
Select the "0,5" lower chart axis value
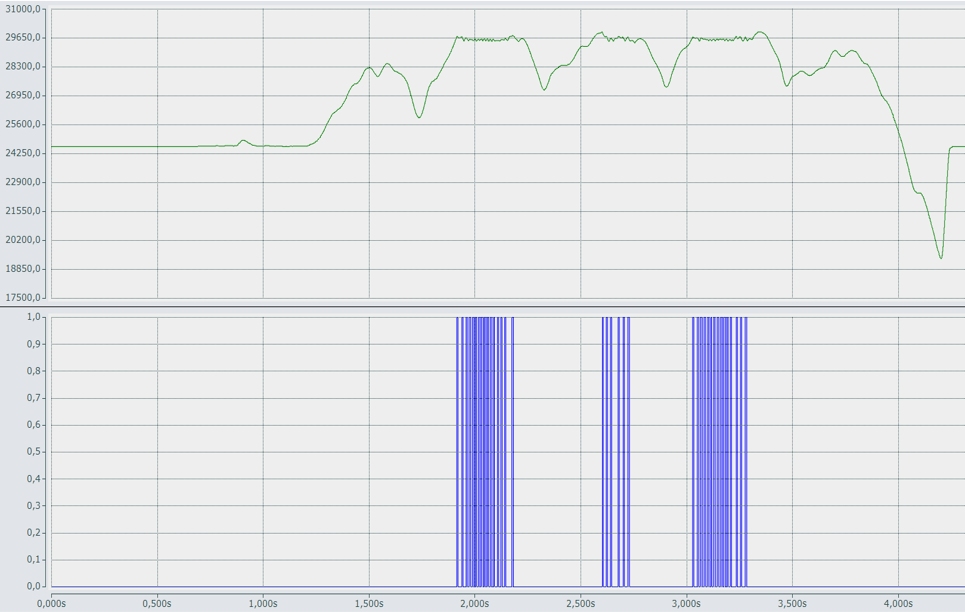[x=34, y=452]
